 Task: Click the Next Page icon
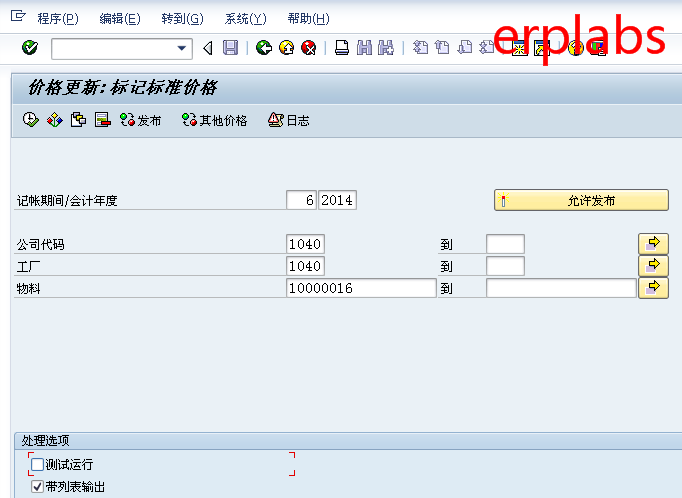point(465,47)
